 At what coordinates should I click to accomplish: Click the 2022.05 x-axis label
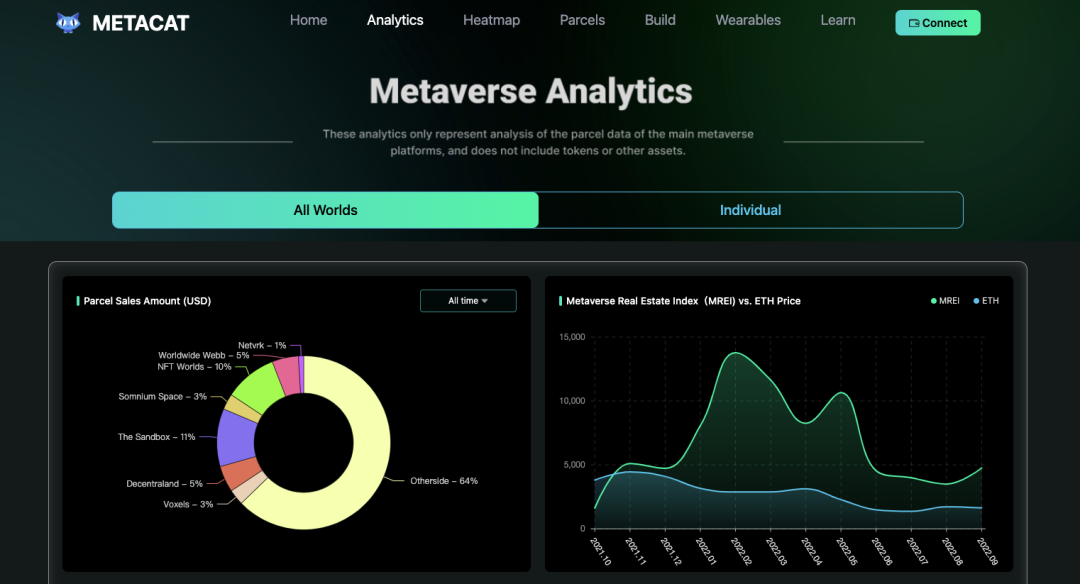847,552
